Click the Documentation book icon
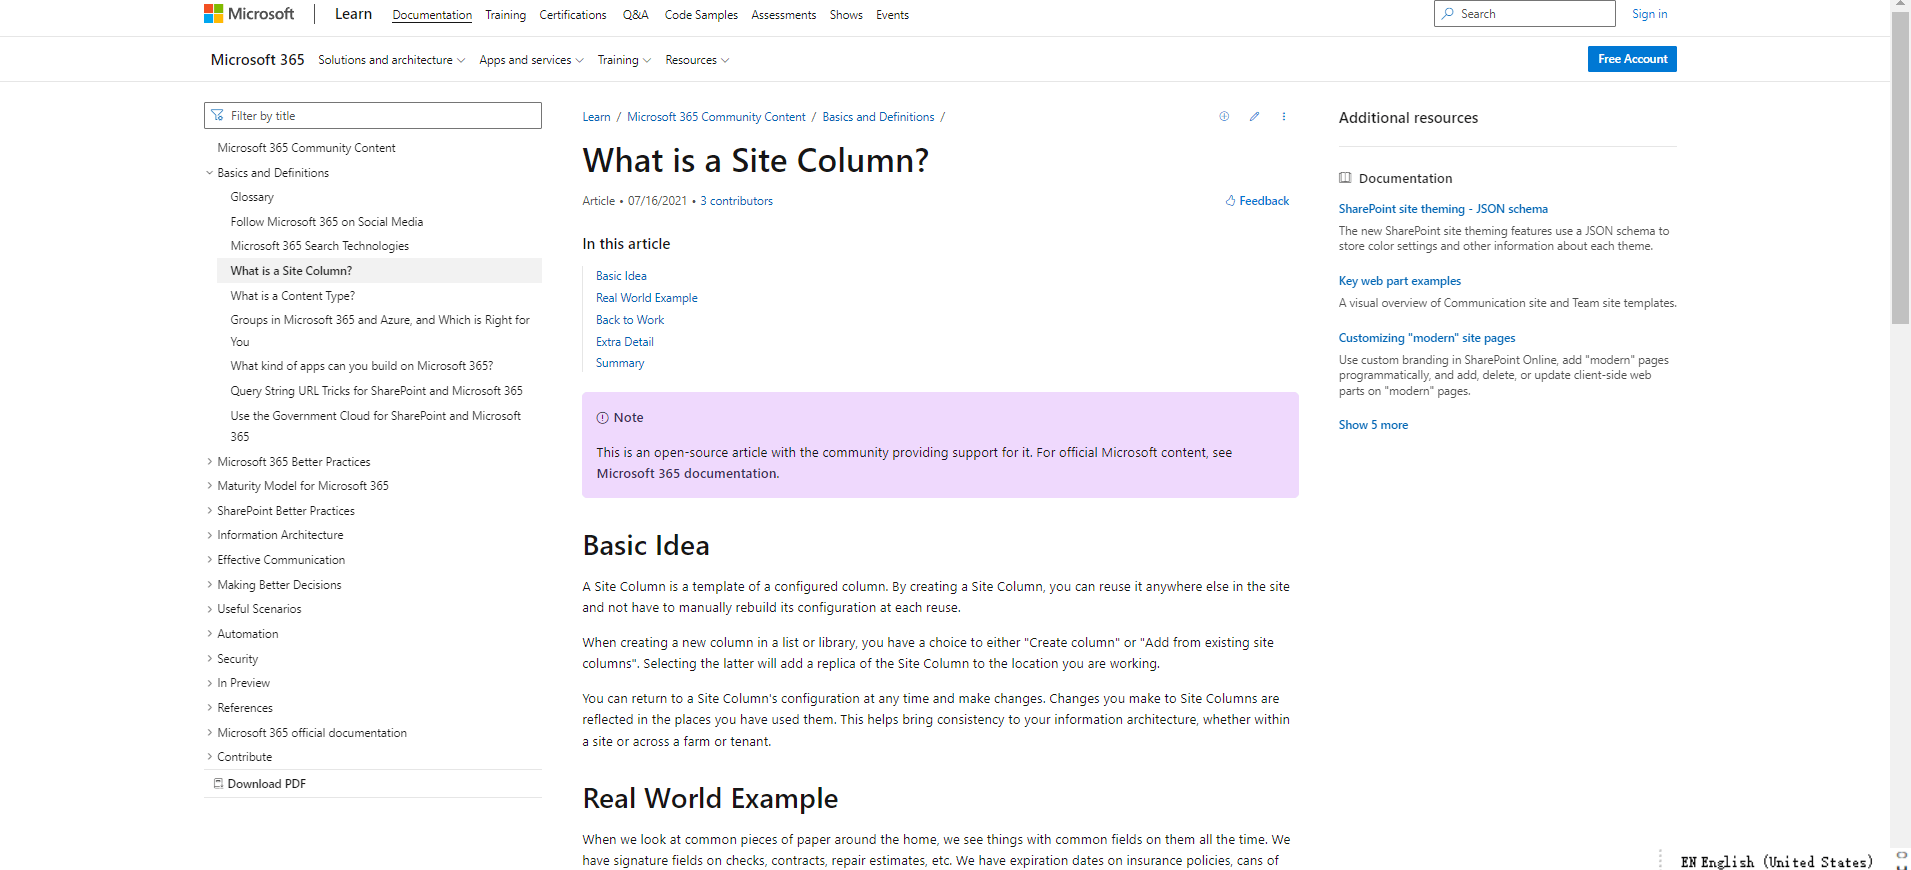 click(x=1345, y=178)
